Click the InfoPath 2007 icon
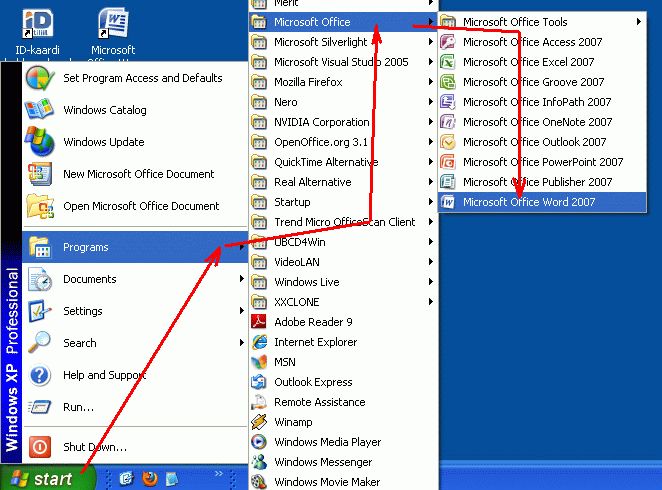The image size is (662, 490). [x=448, y=102]
